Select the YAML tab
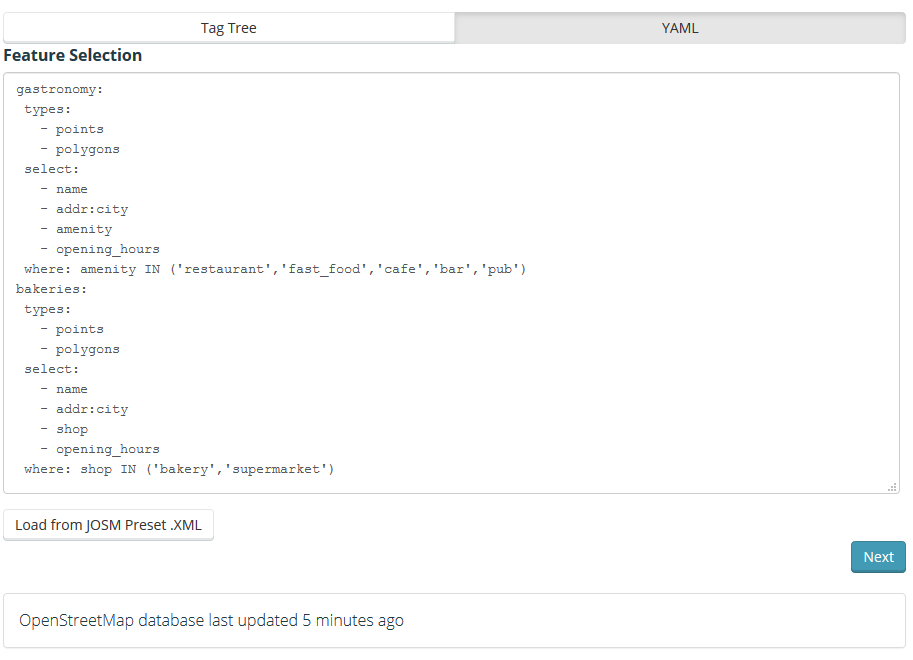The height and width of the screenshot is (660, 913). click(680, 28)
